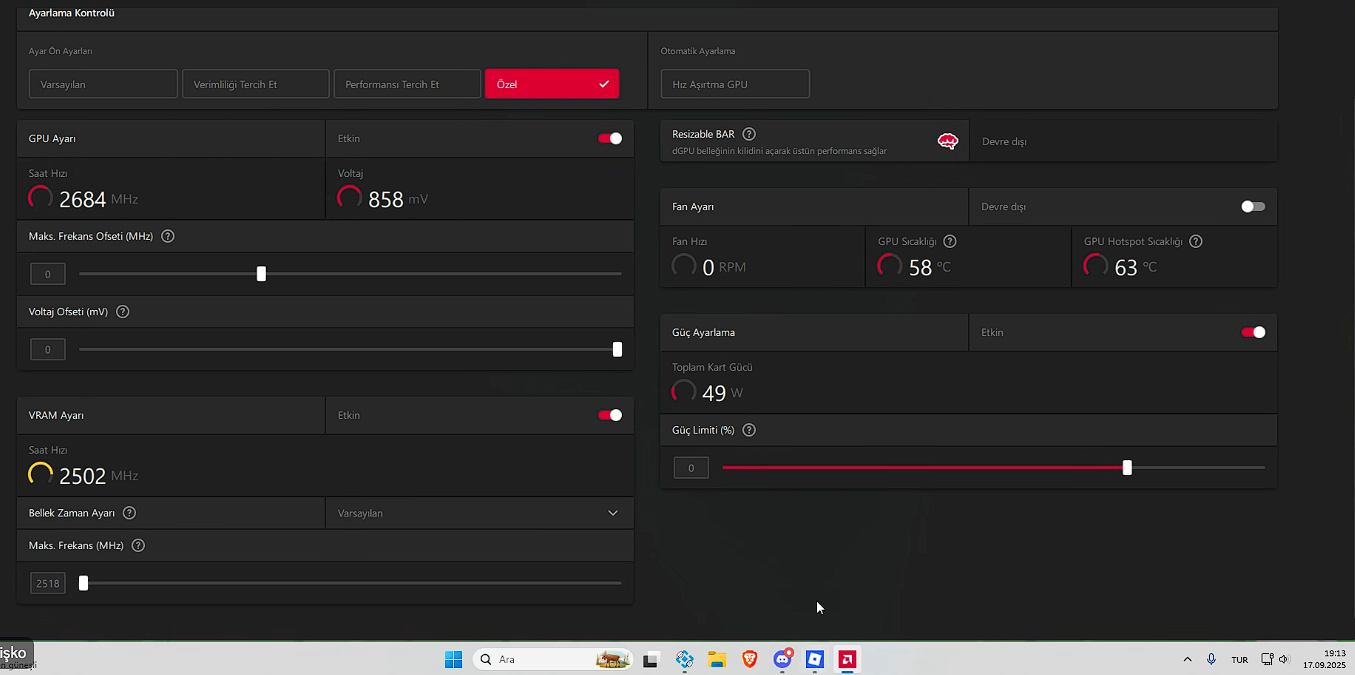Click the 2518 VRAM frequency value box
The image size is (1355, 675).
pyautogui.click(x=48, y=583)
